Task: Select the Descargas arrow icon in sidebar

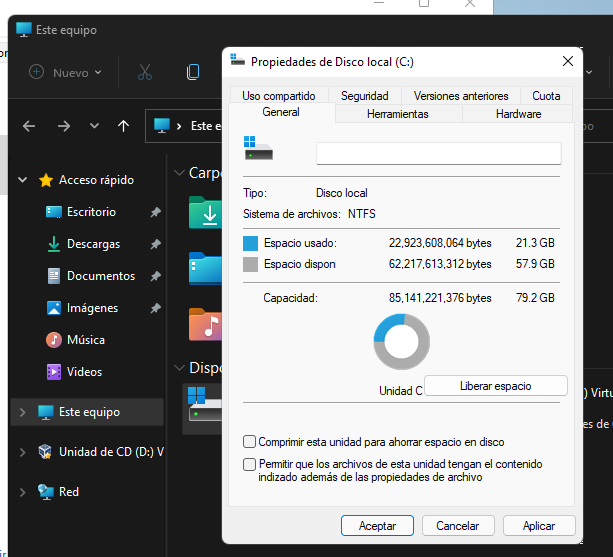Action: (54, 244)
